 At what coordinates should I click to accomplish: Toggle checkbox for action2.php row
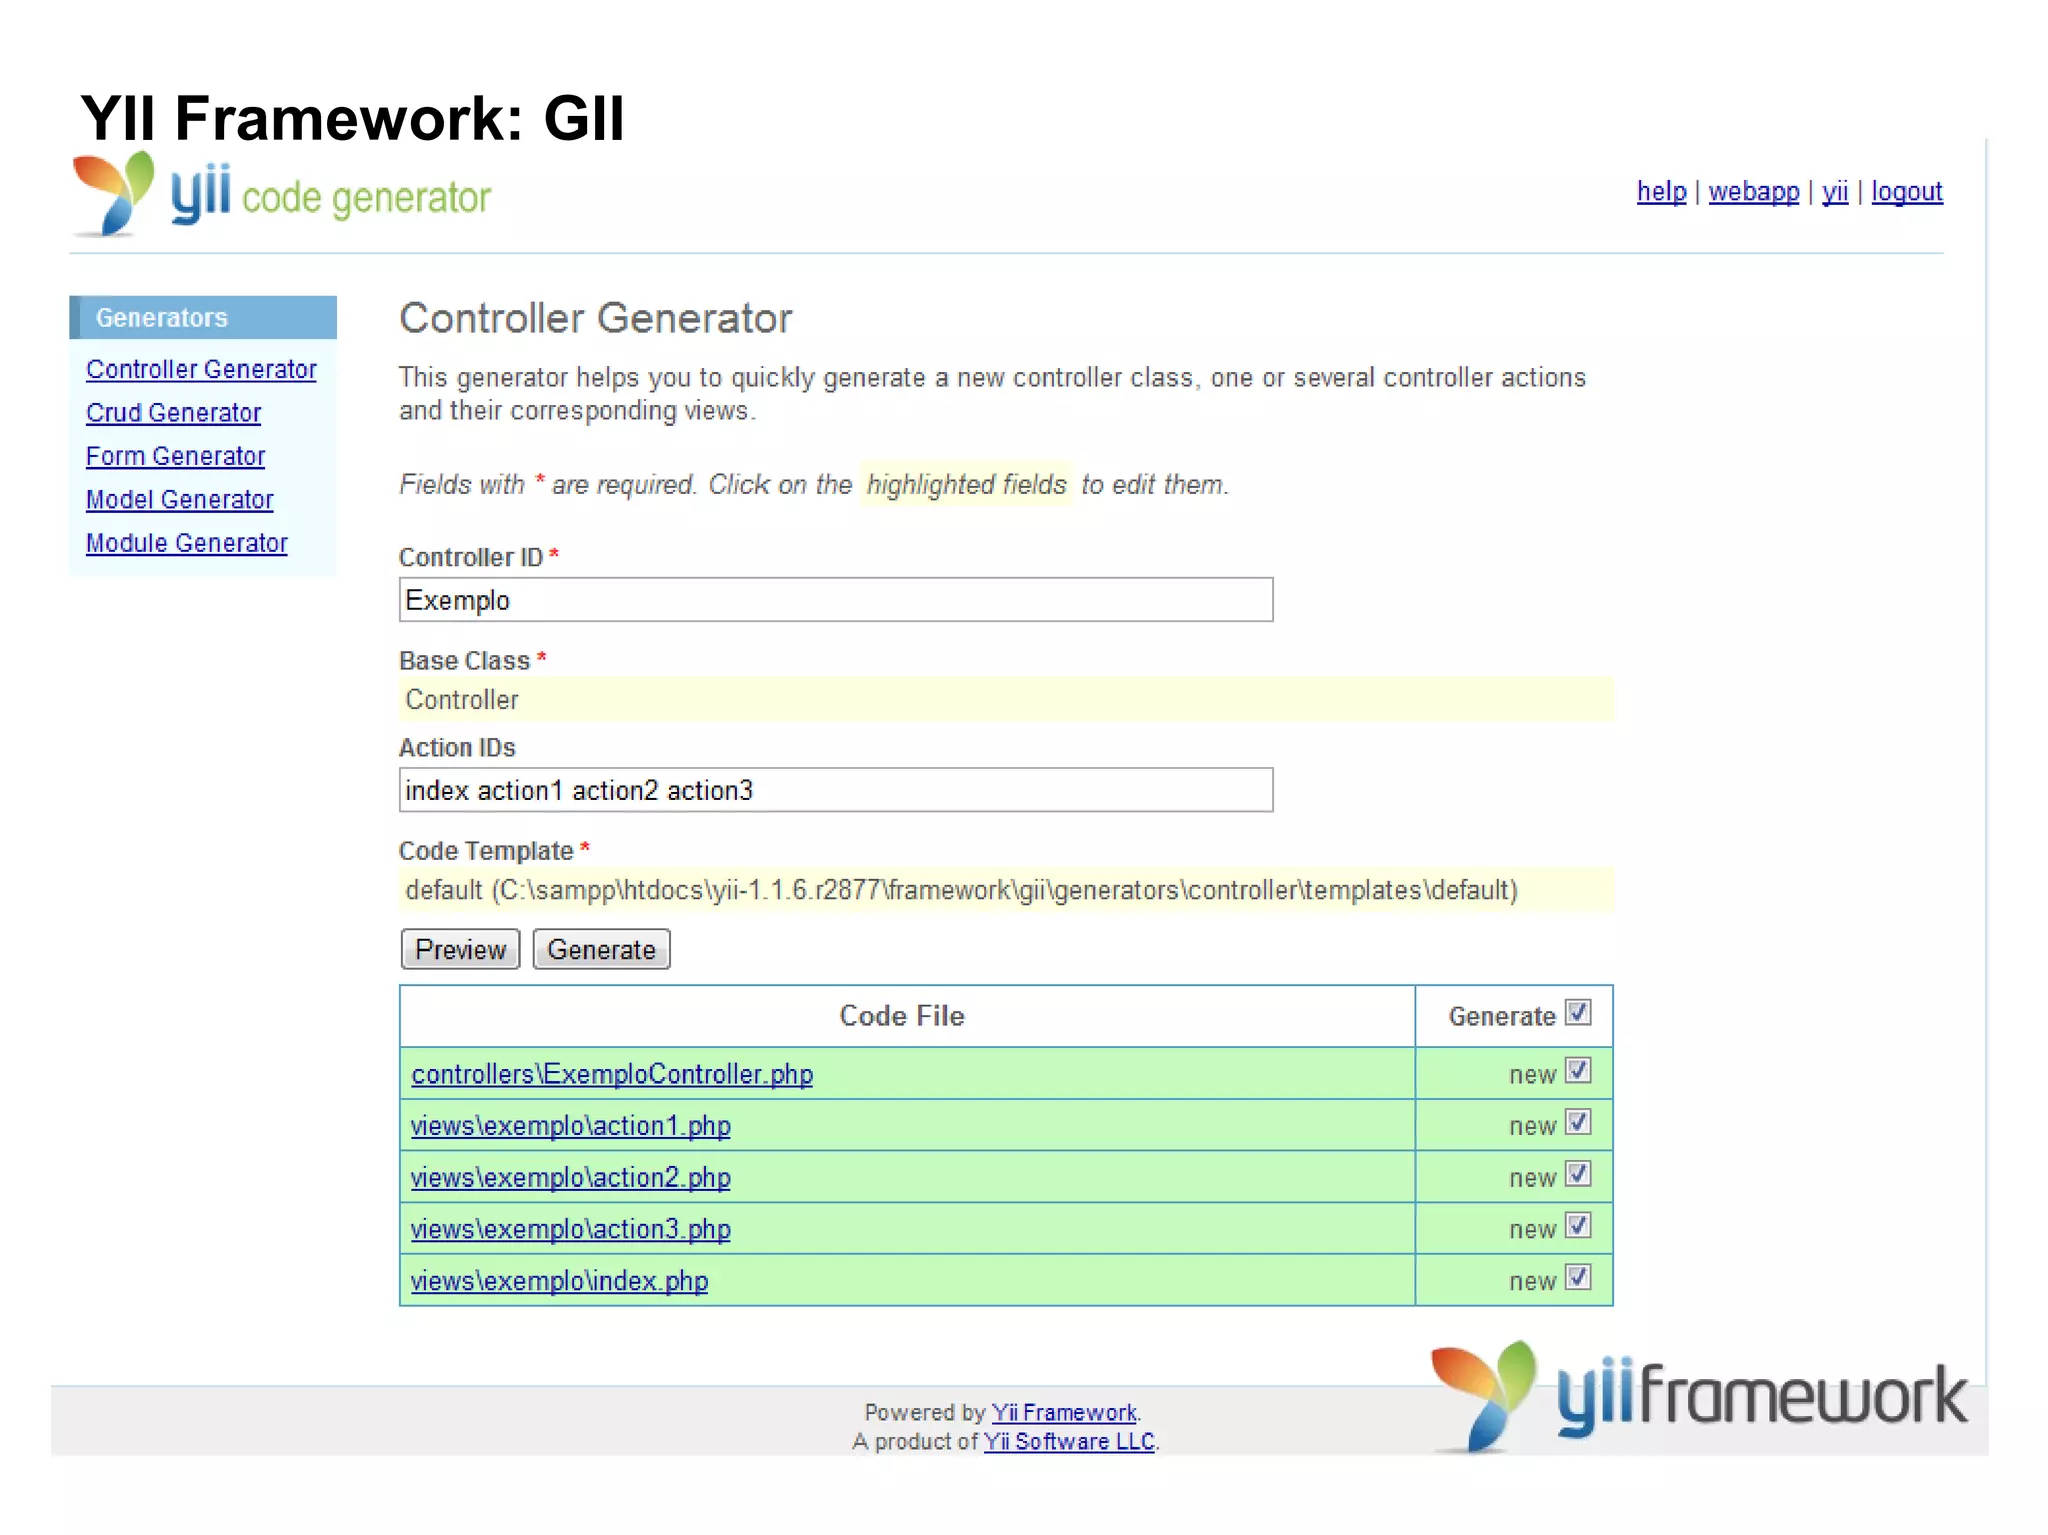click(x=1578, y=1174)
